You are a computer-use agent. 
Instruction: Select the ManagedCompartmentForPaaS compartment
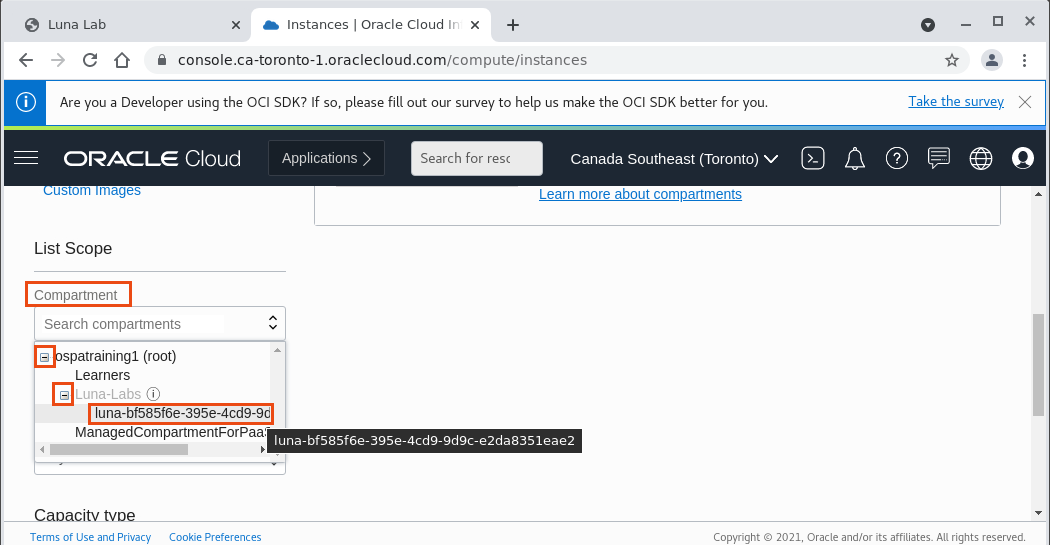(x=171, y=433)
